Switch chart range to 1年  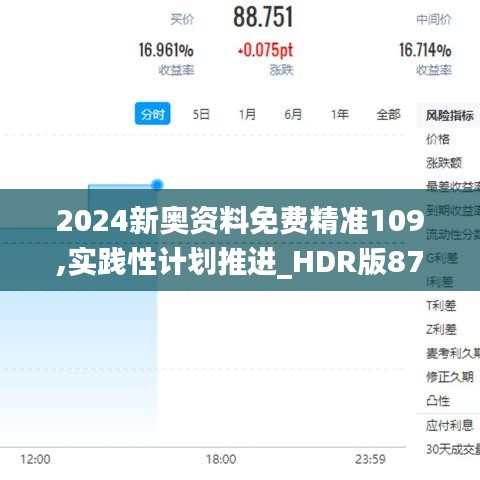(340, 114)
